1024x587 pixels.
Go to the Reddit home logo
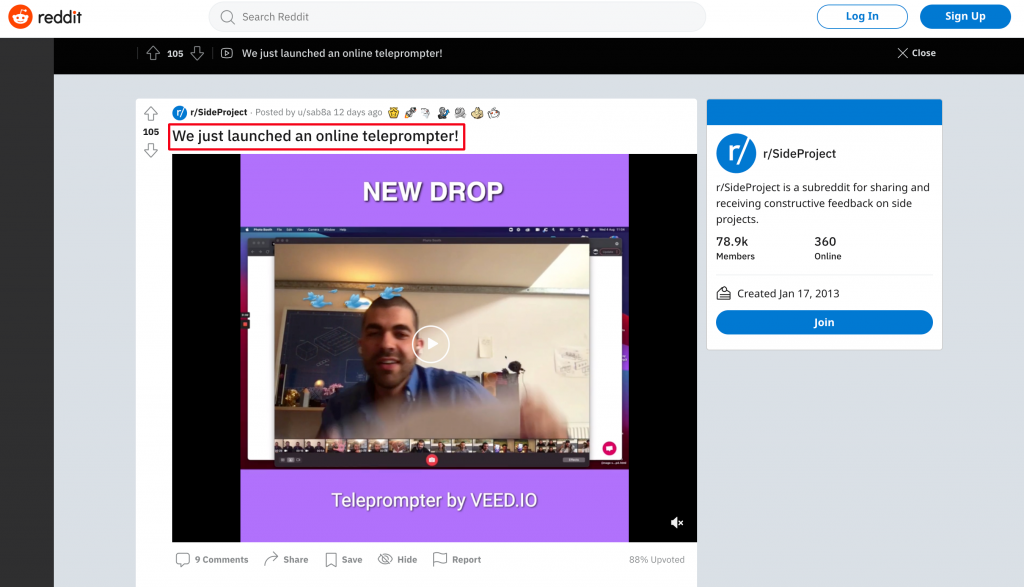click(x=45, y=17)
